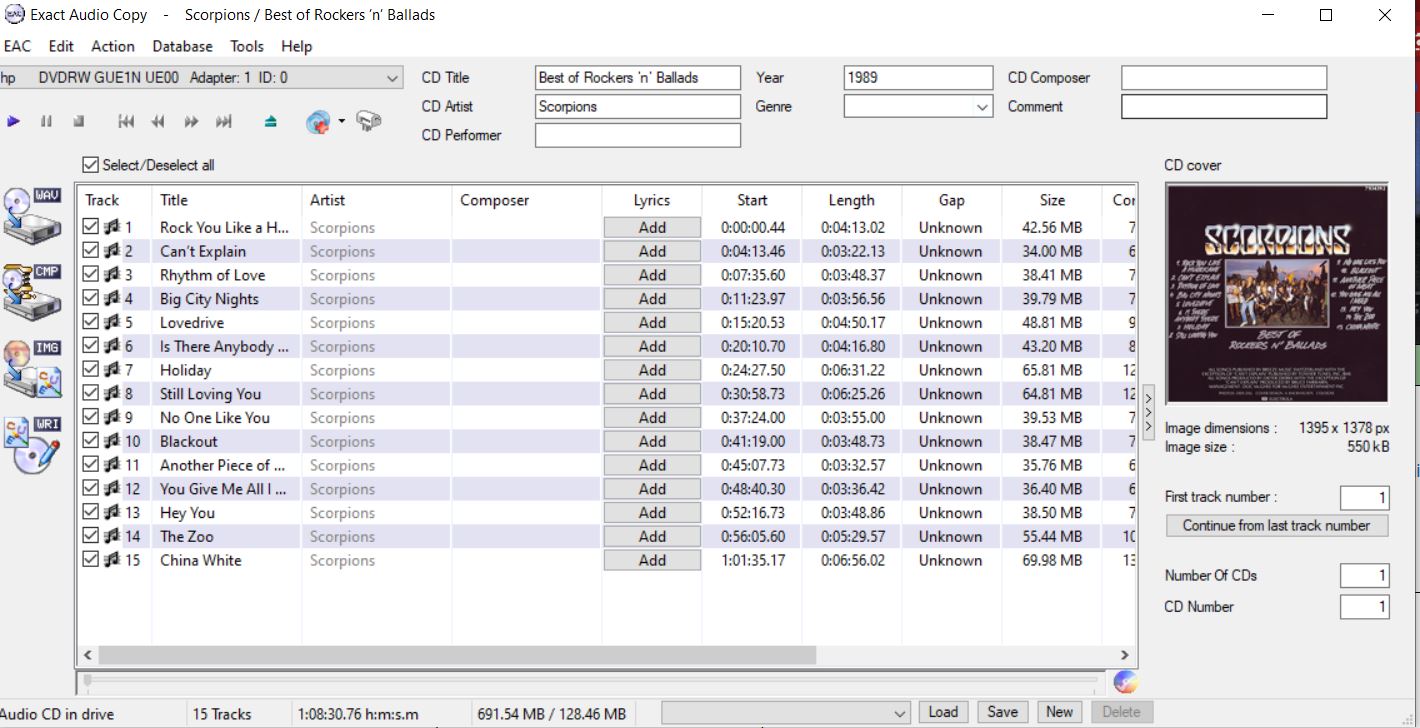Pause playback with the pause icon
Viewport: 1420px width, 728px height.
46,122
